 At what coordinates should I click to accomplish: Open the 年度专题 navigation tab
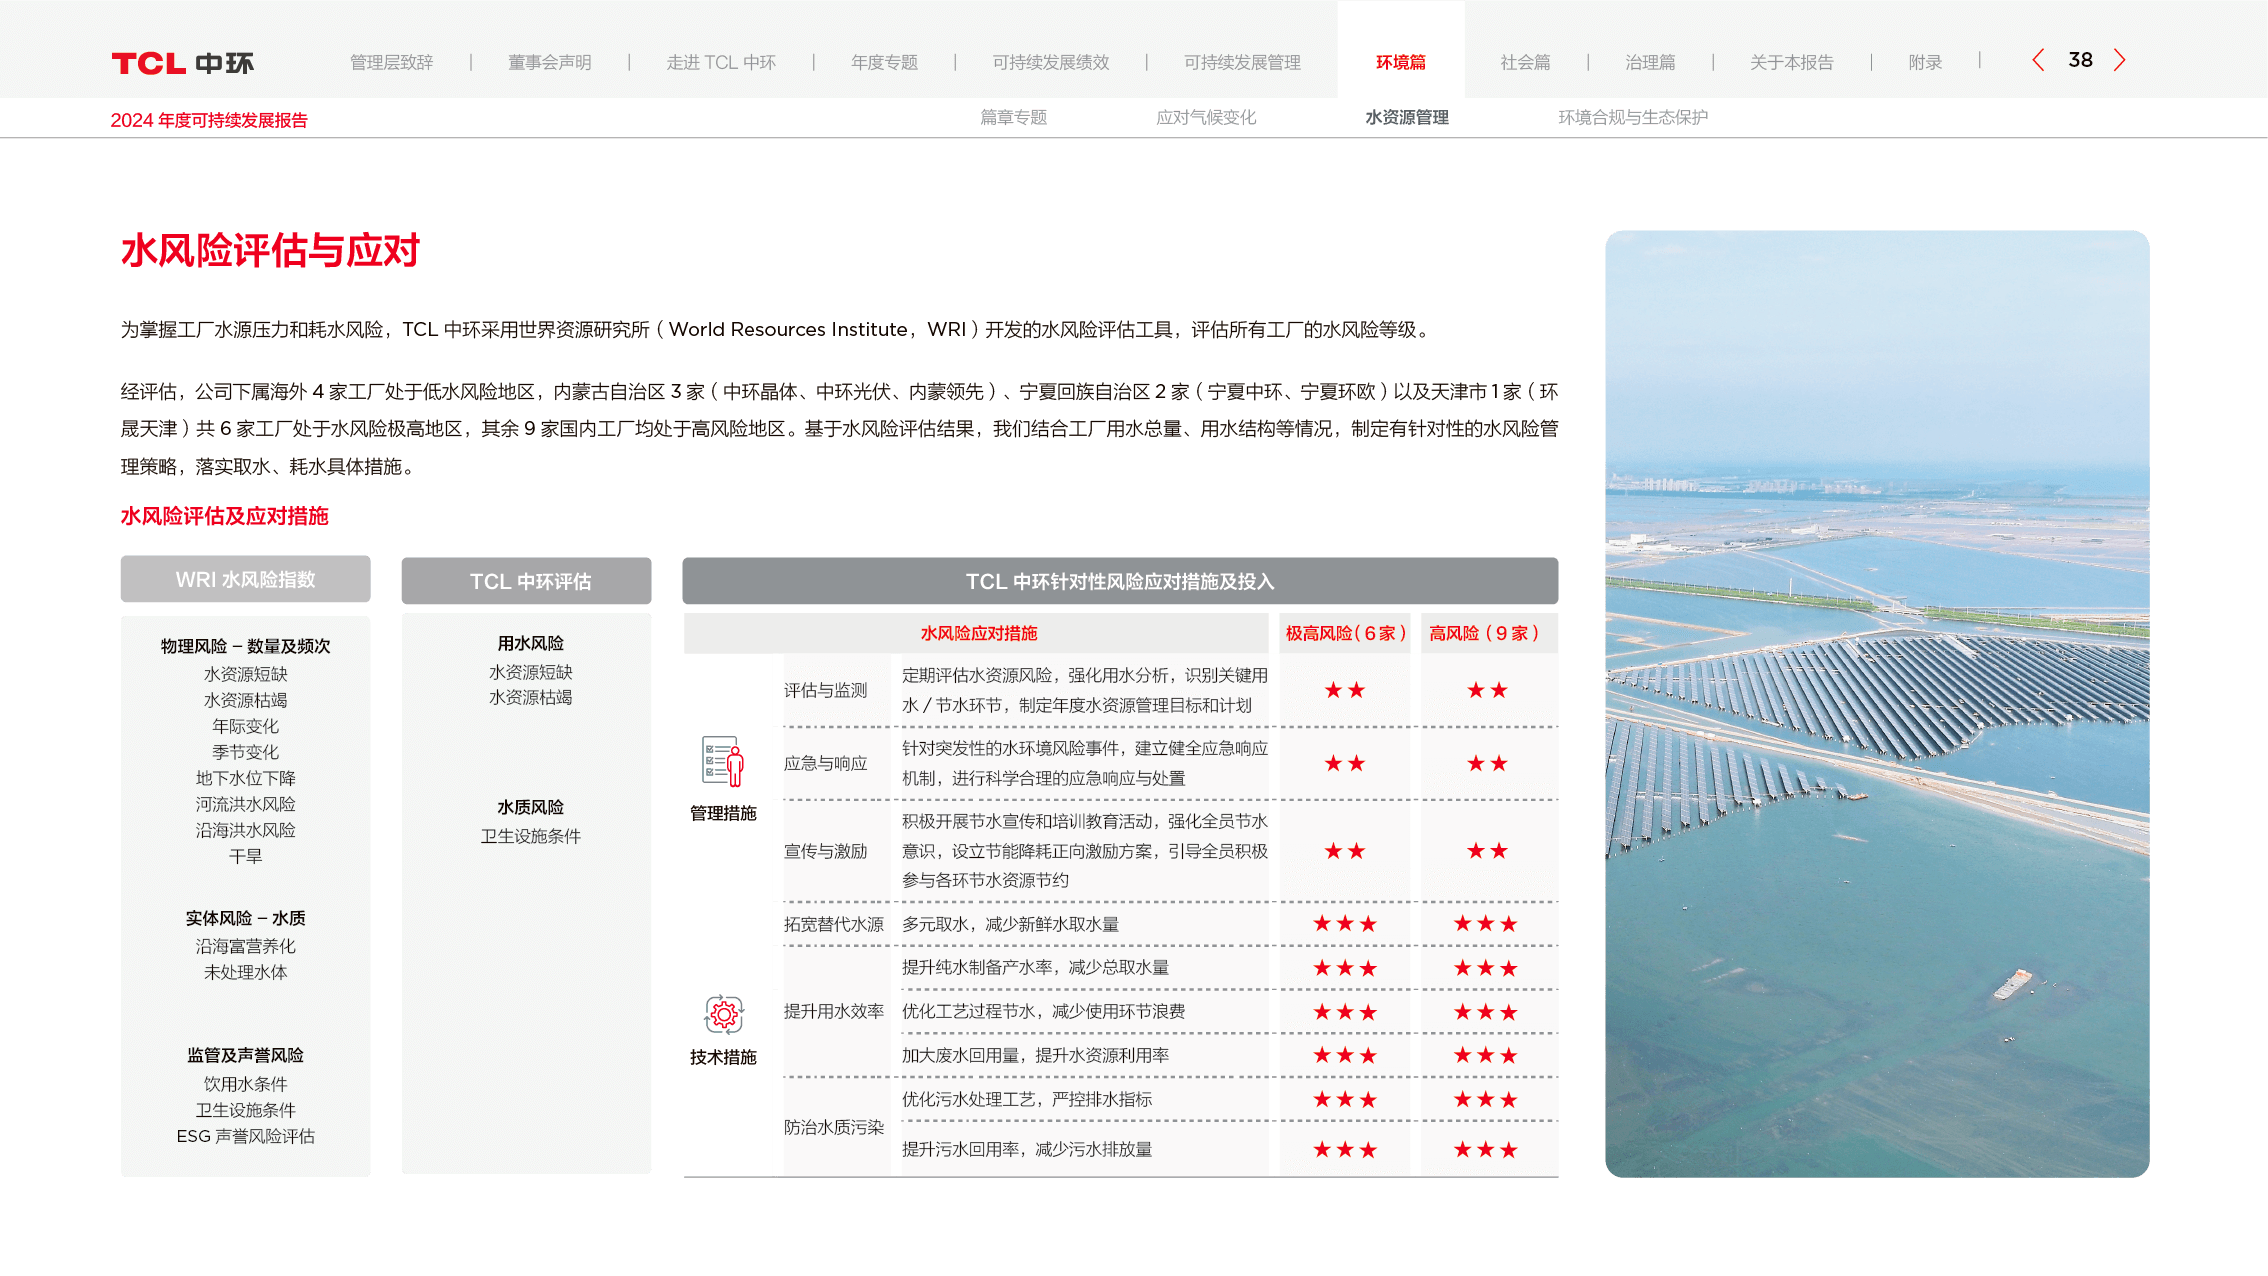[x=884, y=62]
